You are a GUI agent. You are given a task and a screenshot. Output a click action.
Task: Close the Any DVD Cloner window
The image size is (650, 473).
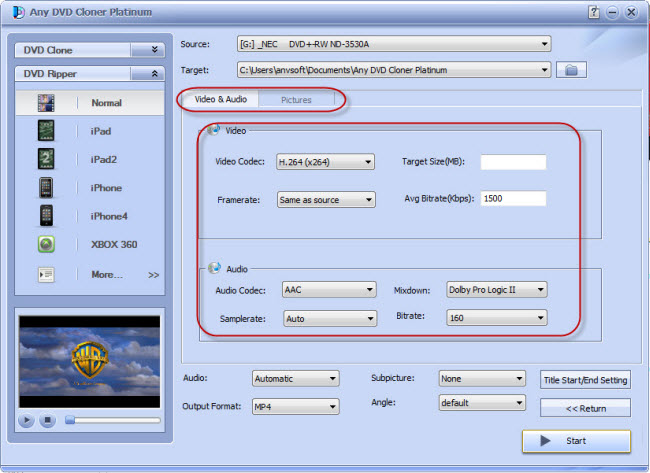click(631, 12)
